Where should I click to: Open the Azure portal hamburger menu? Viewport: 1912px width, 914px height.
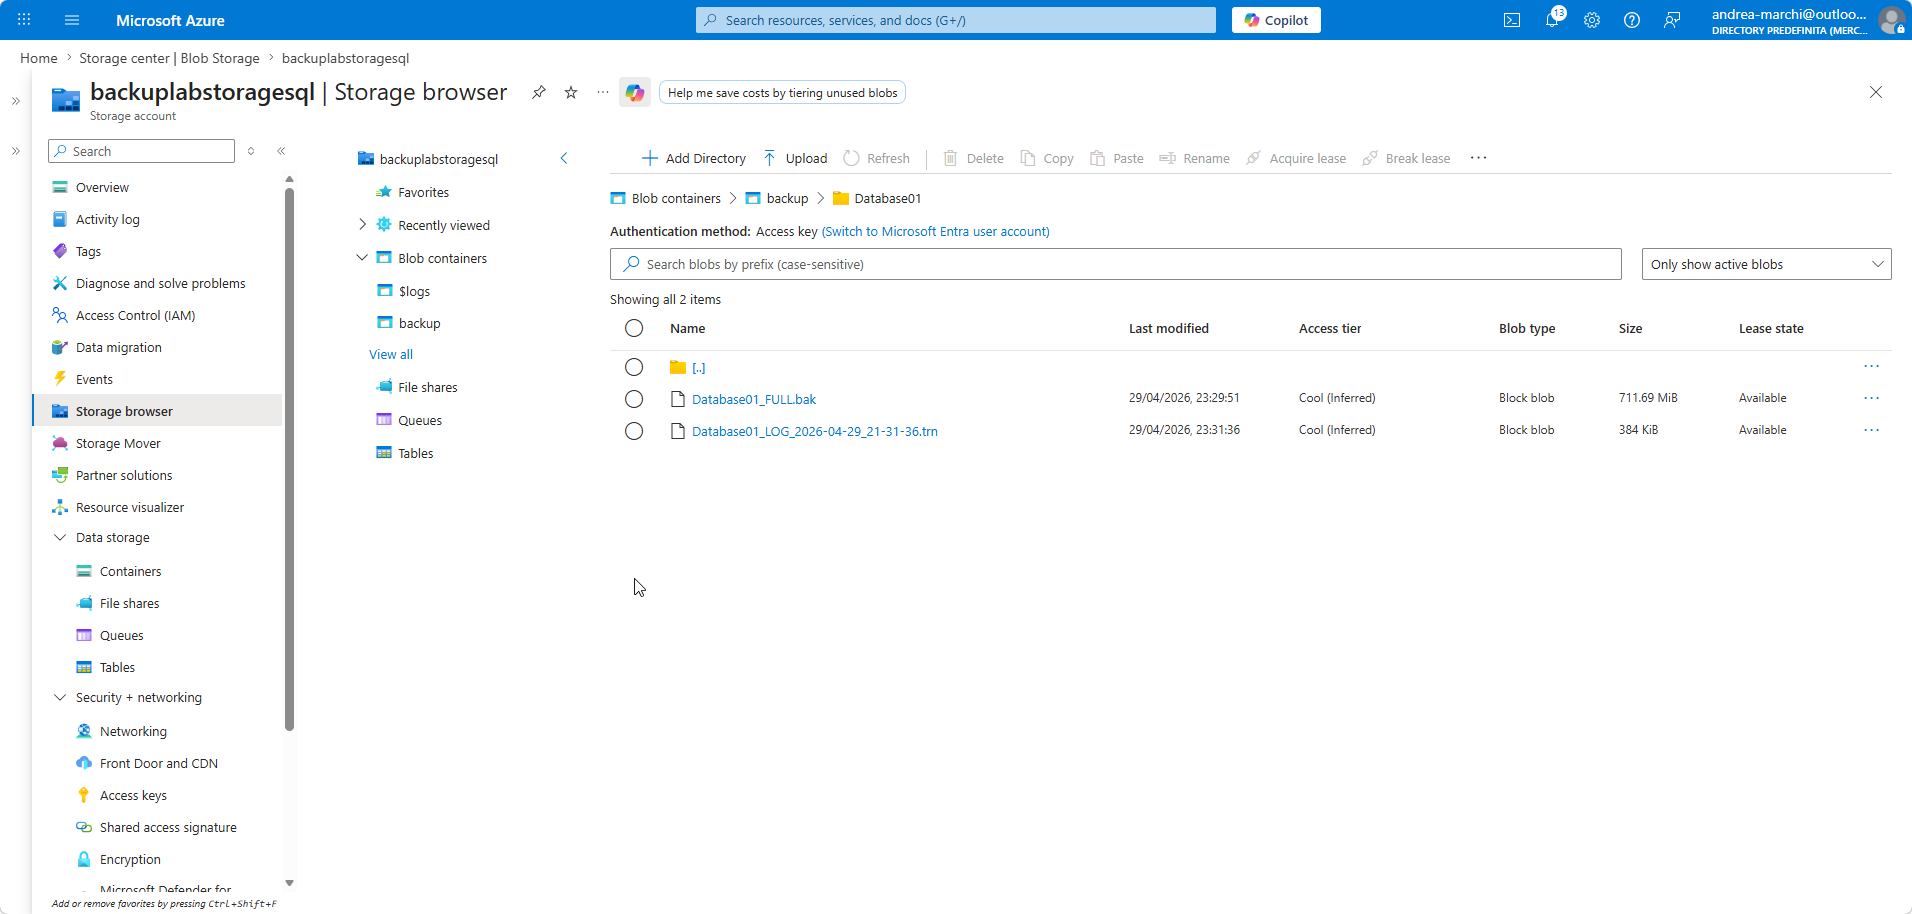71,20
